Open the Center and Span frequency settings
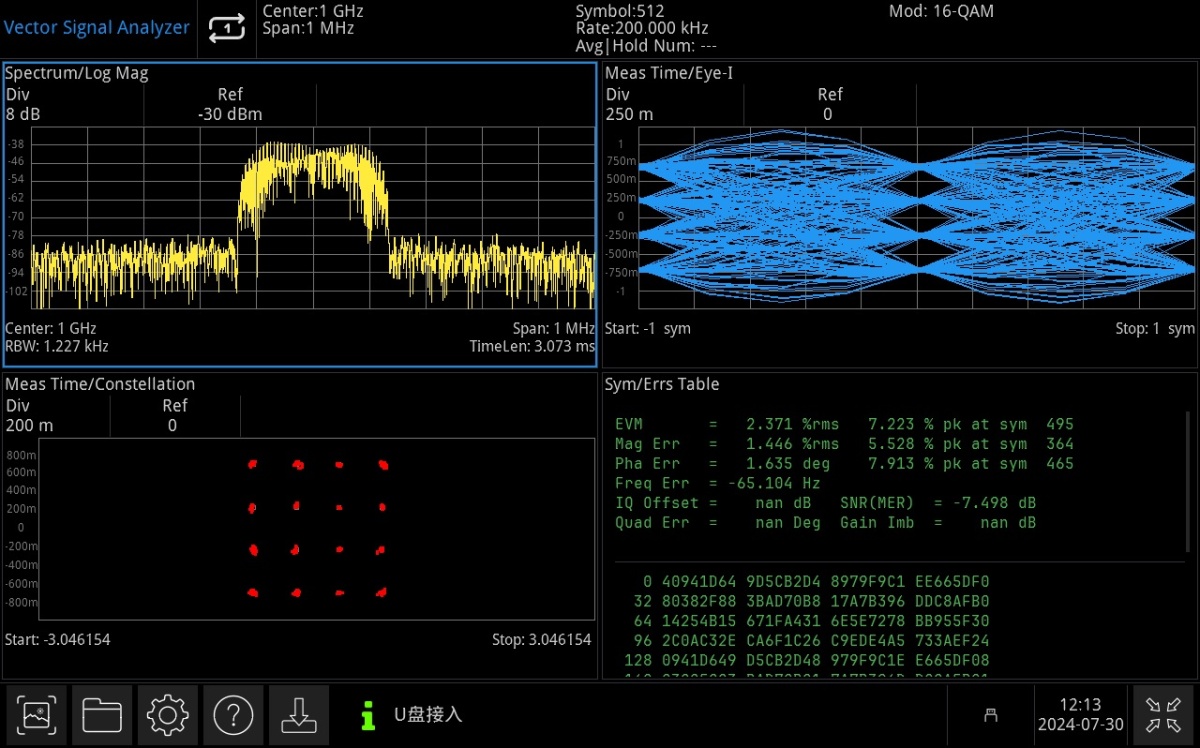 [312, 20]
